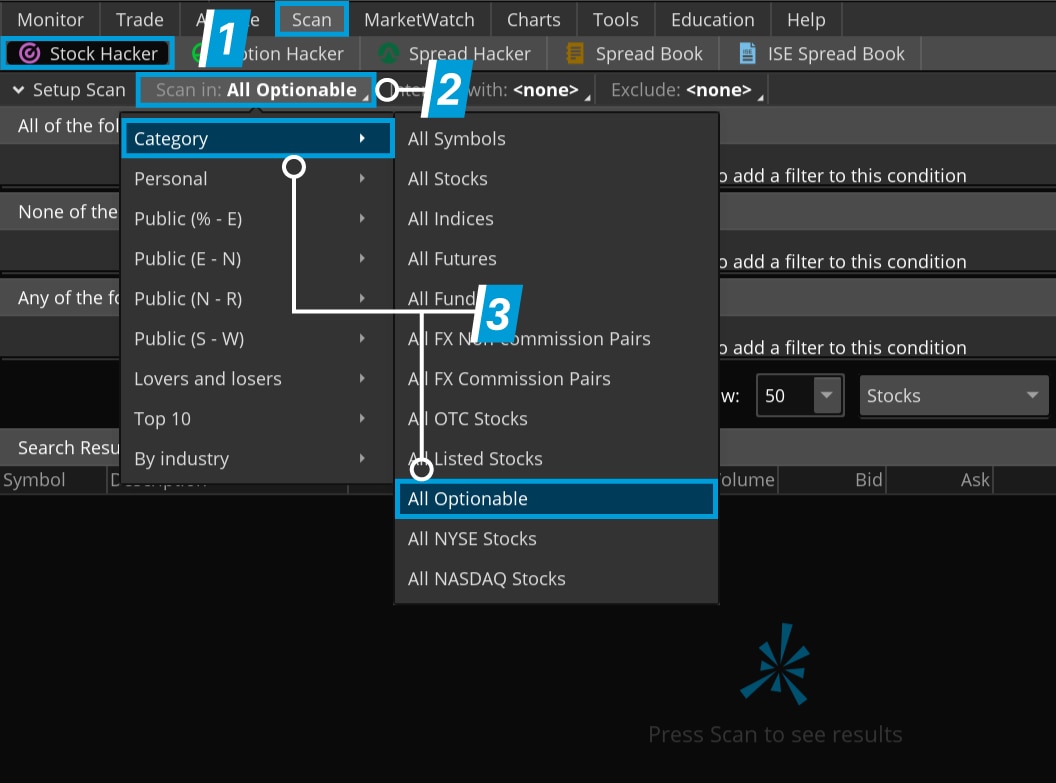
Task: Change the show count using the 50 dropdown
Action: (799, 396)
